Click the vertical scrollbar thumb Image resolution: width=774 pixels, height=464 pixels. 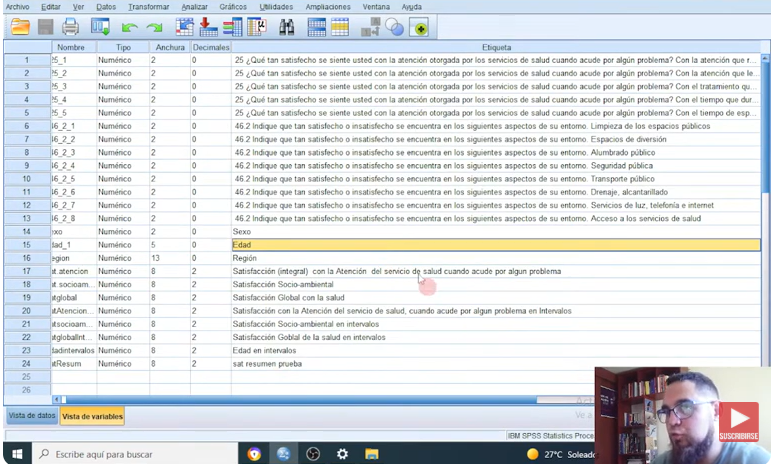[x=766, y=126]
